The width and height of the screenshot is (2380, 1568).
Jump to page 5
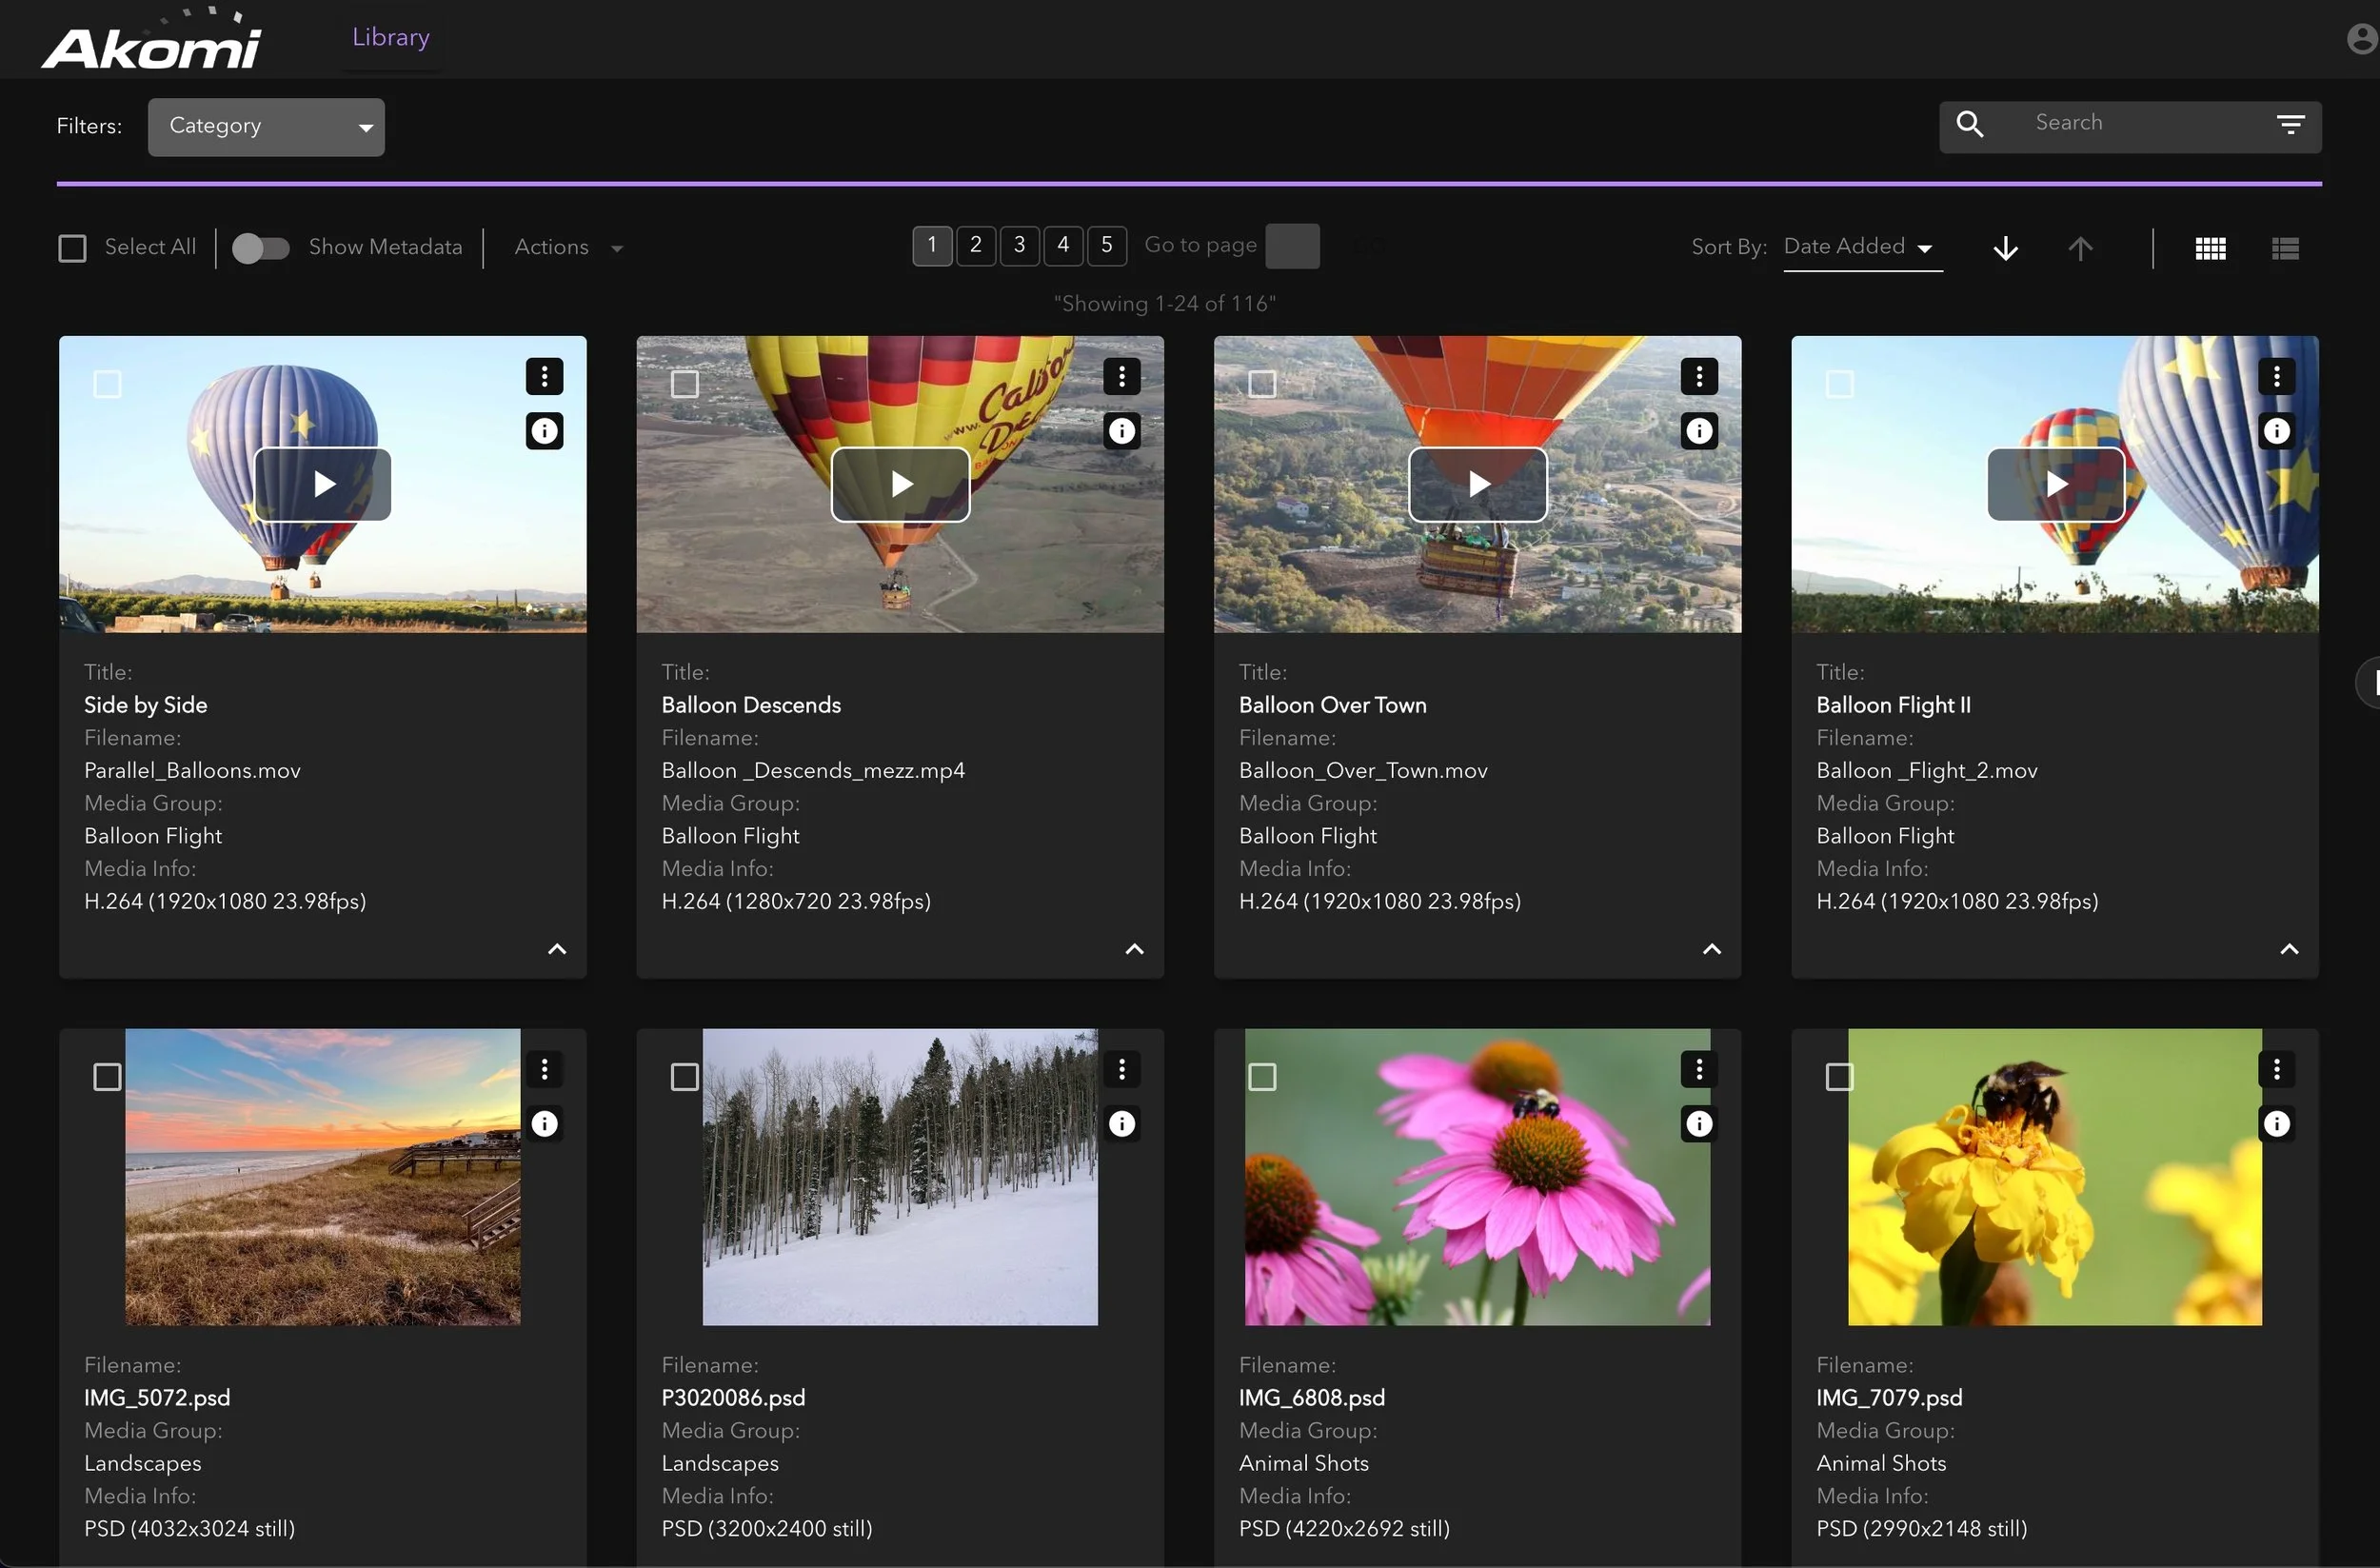1106,245
